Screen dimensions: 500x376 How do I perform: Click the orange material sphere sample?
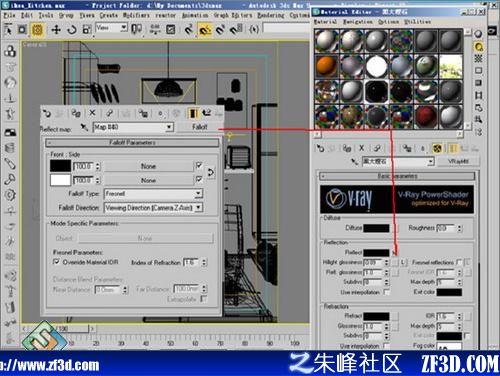tap(326, 66)
